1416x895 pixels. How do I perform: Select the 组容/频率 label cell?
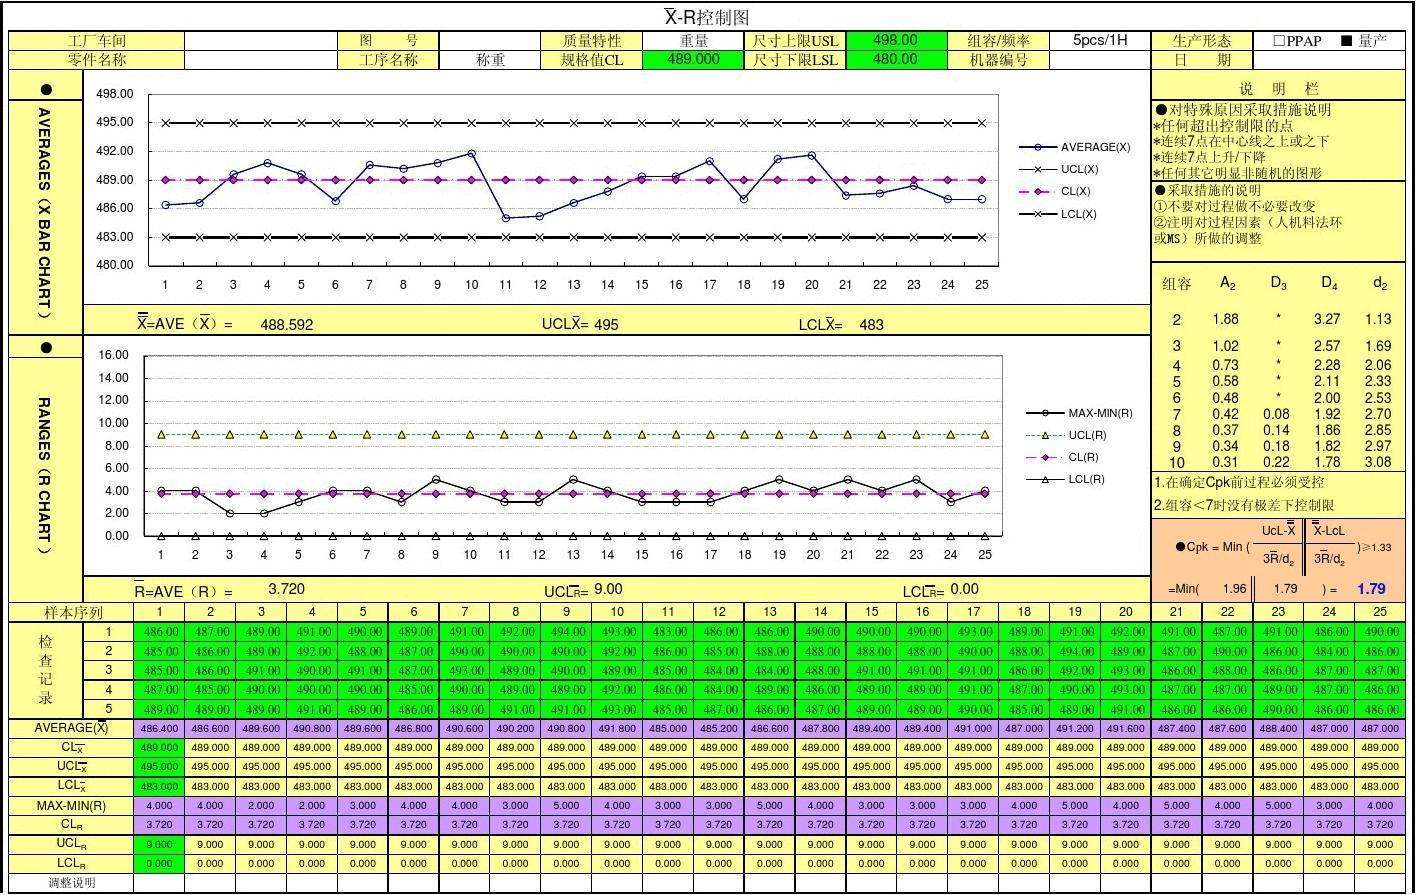click(998, 41)
